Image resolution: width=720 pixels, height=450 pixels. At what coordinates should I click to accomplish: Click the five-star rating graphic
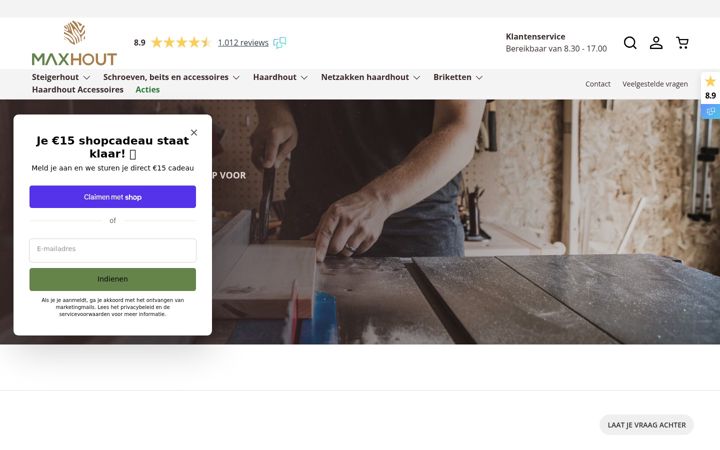click(x=180, y=43)
